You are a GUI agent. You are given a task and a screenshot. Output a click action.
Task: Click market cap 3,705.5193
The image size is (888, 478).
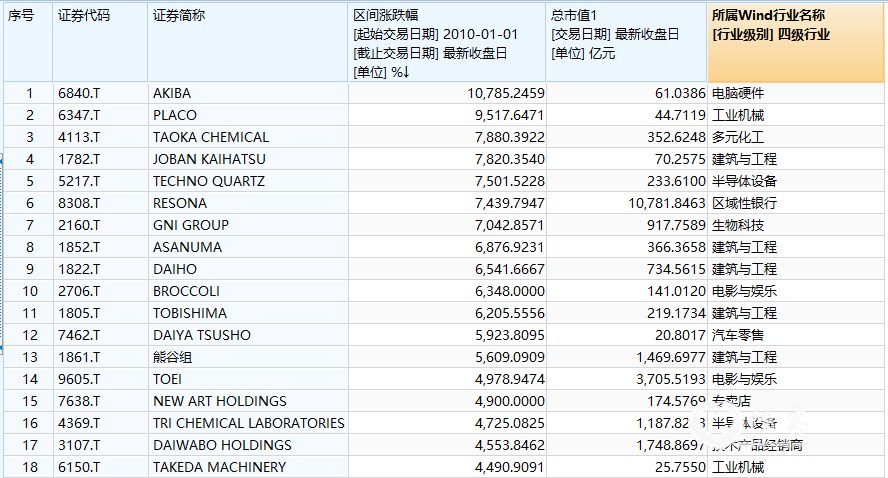pos(671,379)
